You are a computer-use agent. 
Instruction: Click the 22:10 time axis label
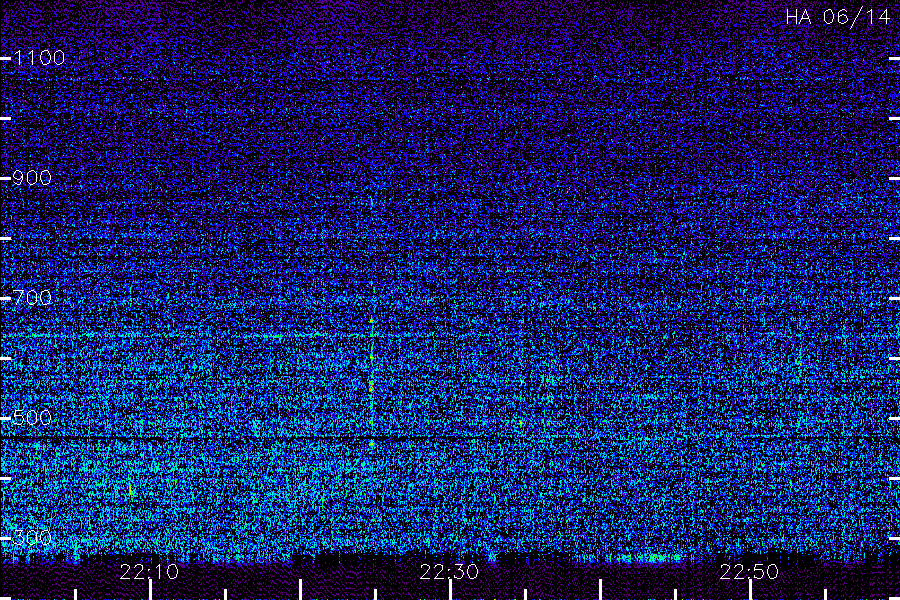(x=149, y=572)
